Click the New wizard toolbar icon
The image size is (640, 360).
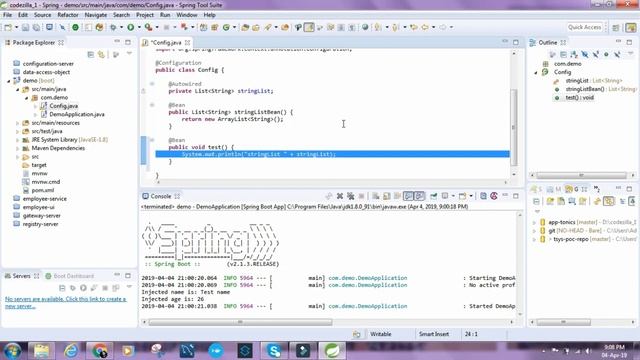coord(8,27)
